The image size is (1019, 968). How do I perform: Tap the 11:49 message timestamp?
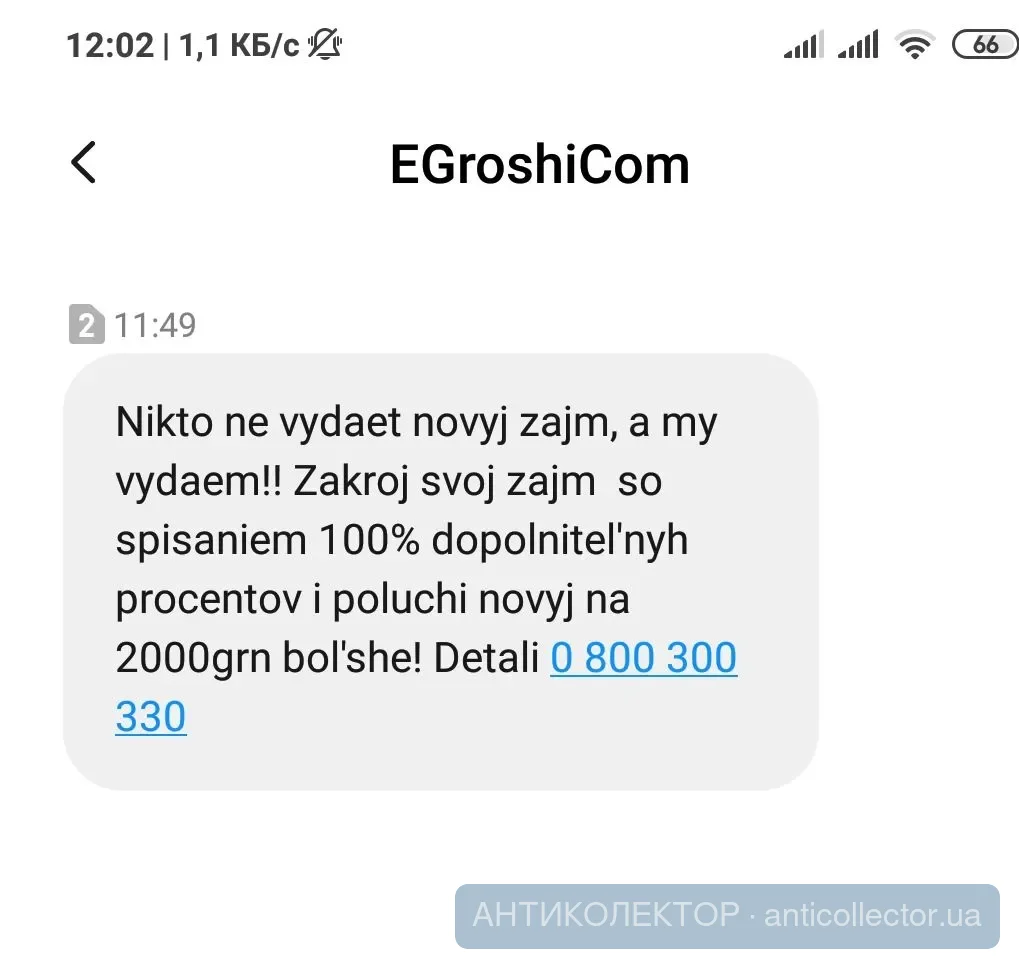[155, 324]
